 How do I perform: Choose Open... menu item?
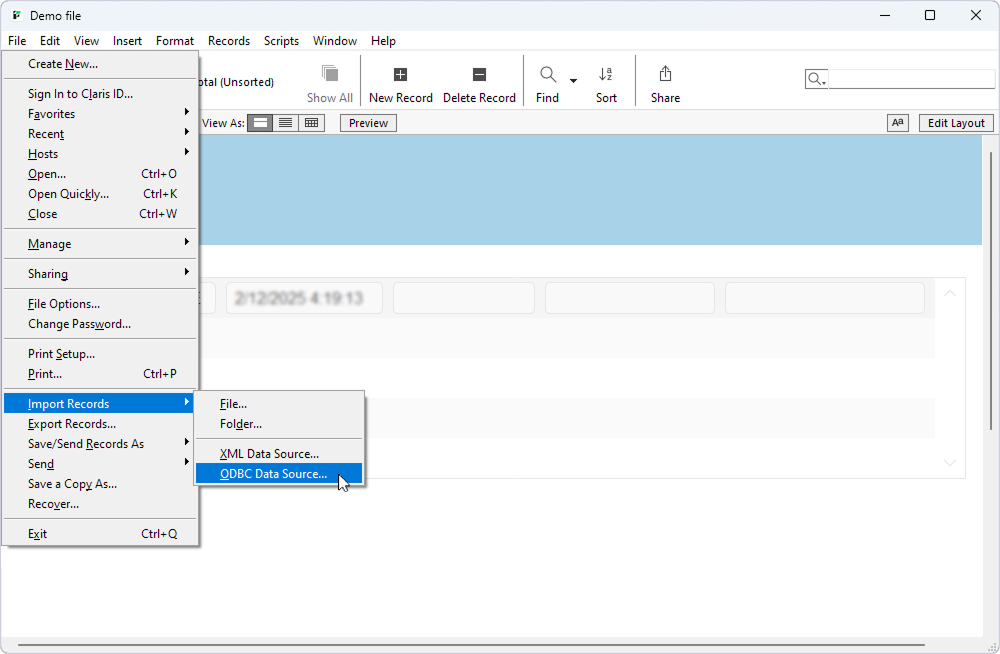[99, 174]
